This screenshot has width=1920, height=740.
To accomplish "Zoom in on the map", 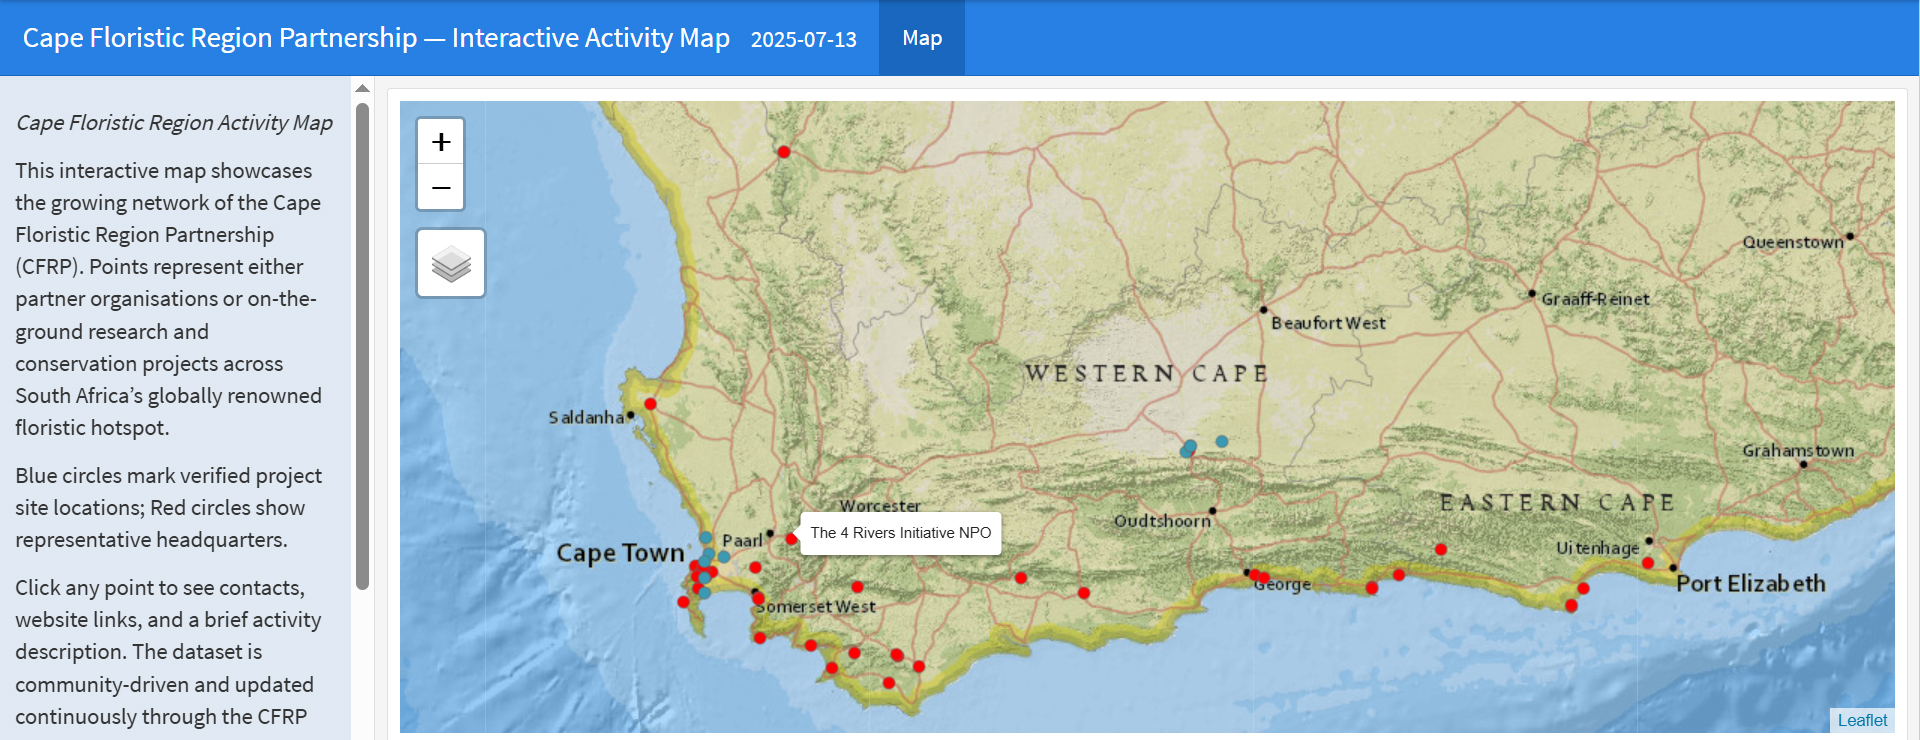I will point(441,142).
